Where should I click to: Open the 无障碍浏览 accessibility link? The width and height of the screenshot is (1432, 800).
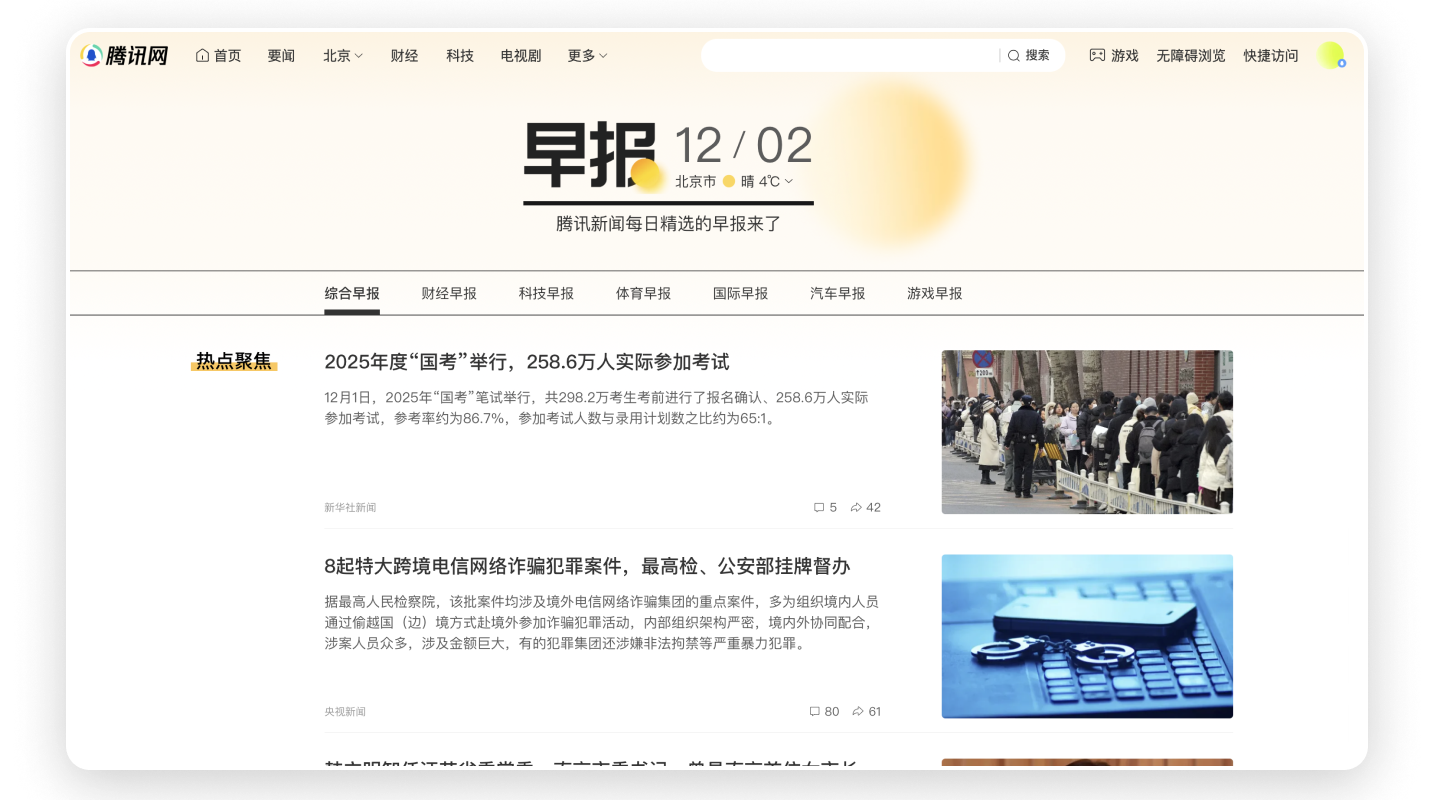tap(1190, 55)
